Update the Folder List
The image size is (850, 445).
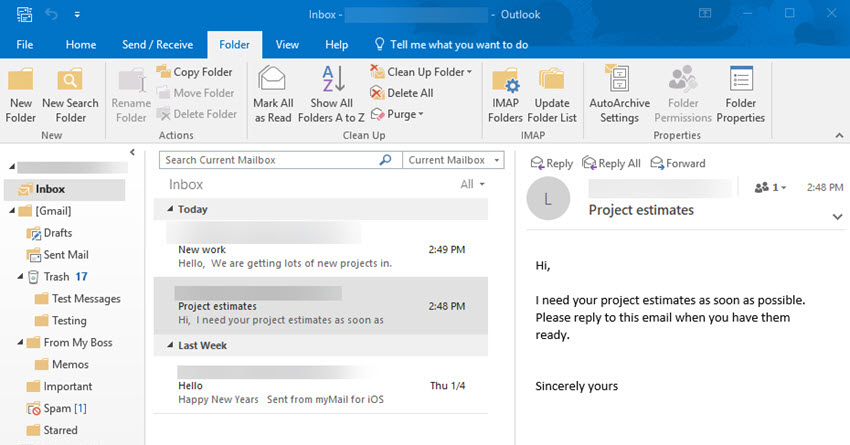552,95
